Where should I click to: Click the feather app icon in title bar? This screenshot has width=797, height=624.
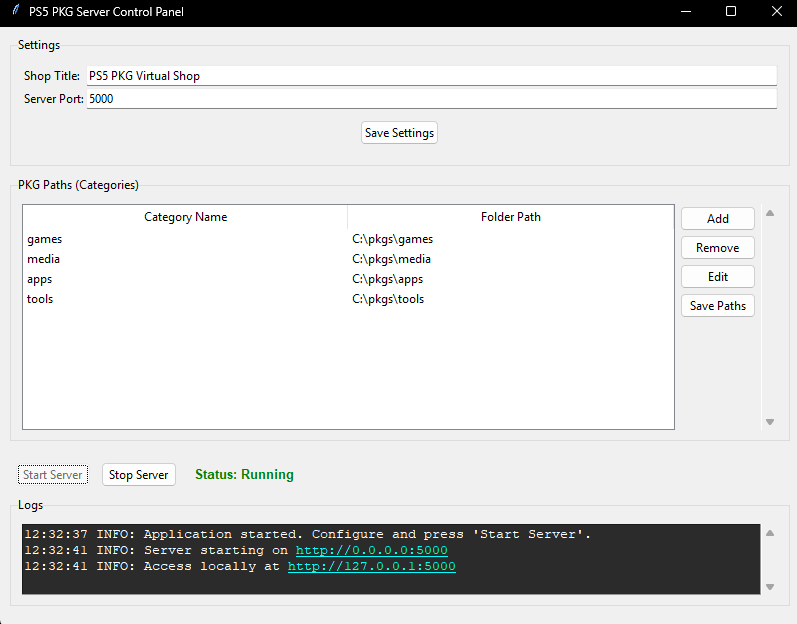tap(13, 12)
